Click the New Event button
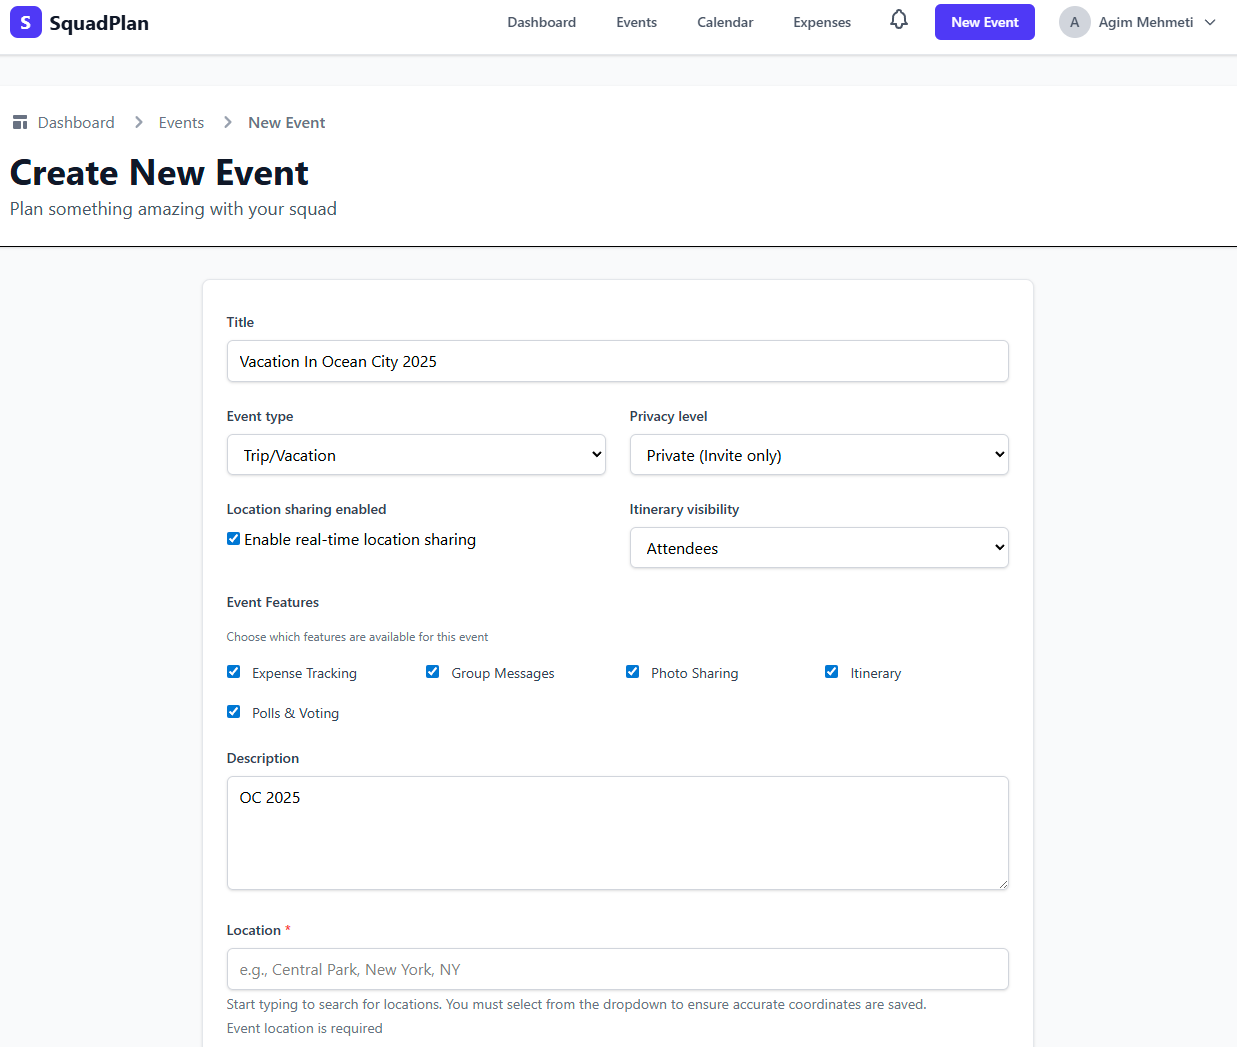 (x=984, y=21)
